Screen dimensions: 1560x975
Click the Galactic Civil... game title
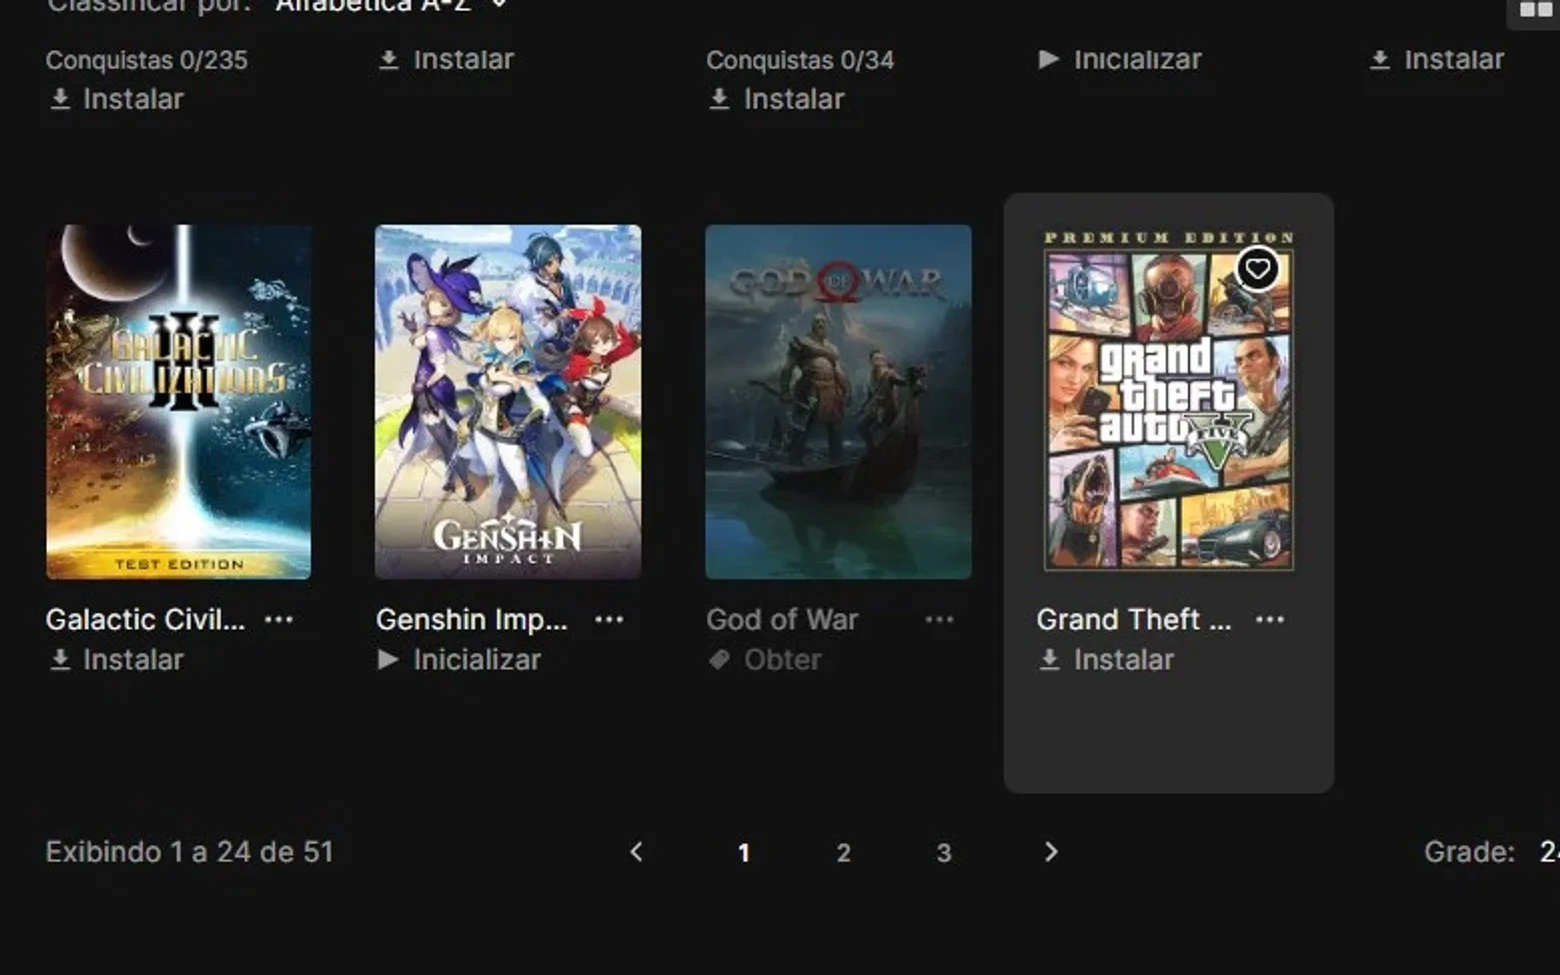145,620
